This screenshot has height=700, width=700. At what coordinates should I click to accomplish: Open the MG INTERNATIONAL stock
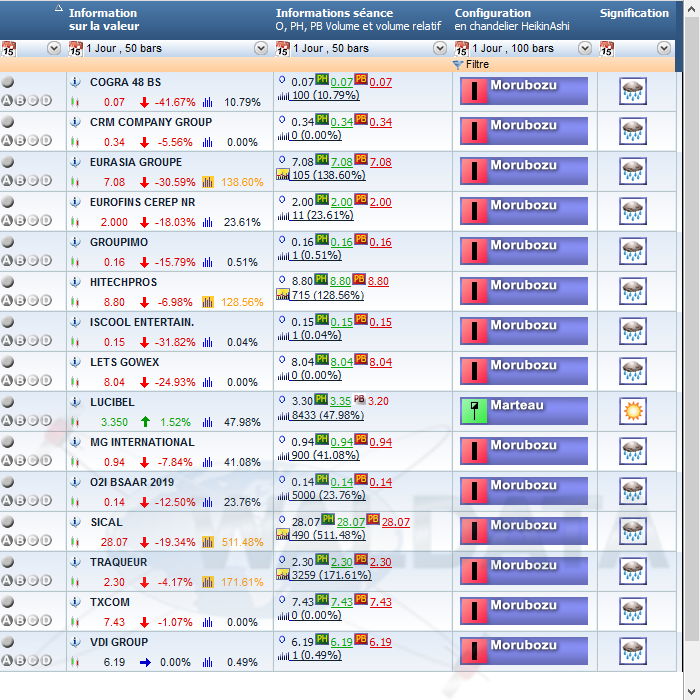142,442
